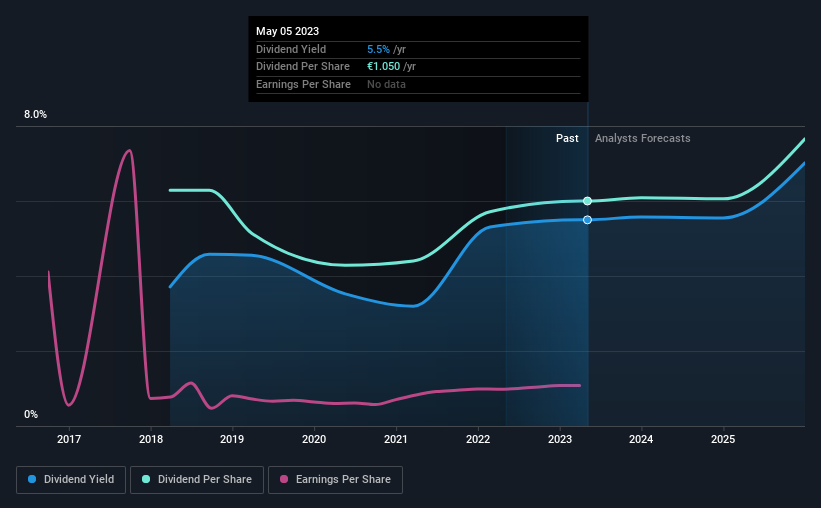
Task: Click the 2020 x-axis label
Action: [314, 439]
